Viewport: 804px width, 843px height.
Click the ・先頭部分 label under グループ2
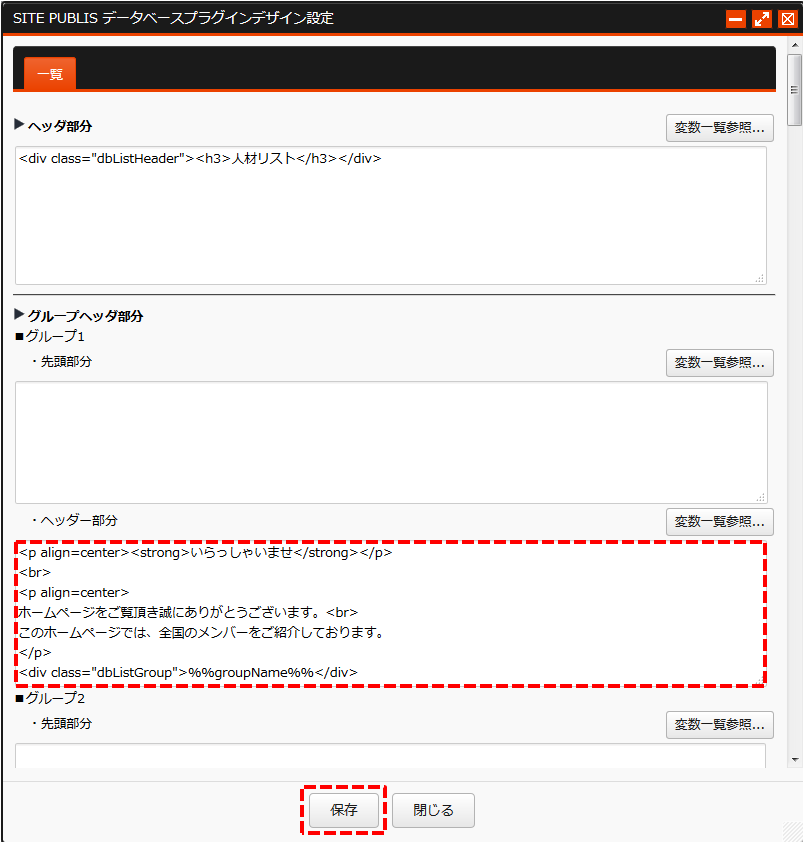60,724
